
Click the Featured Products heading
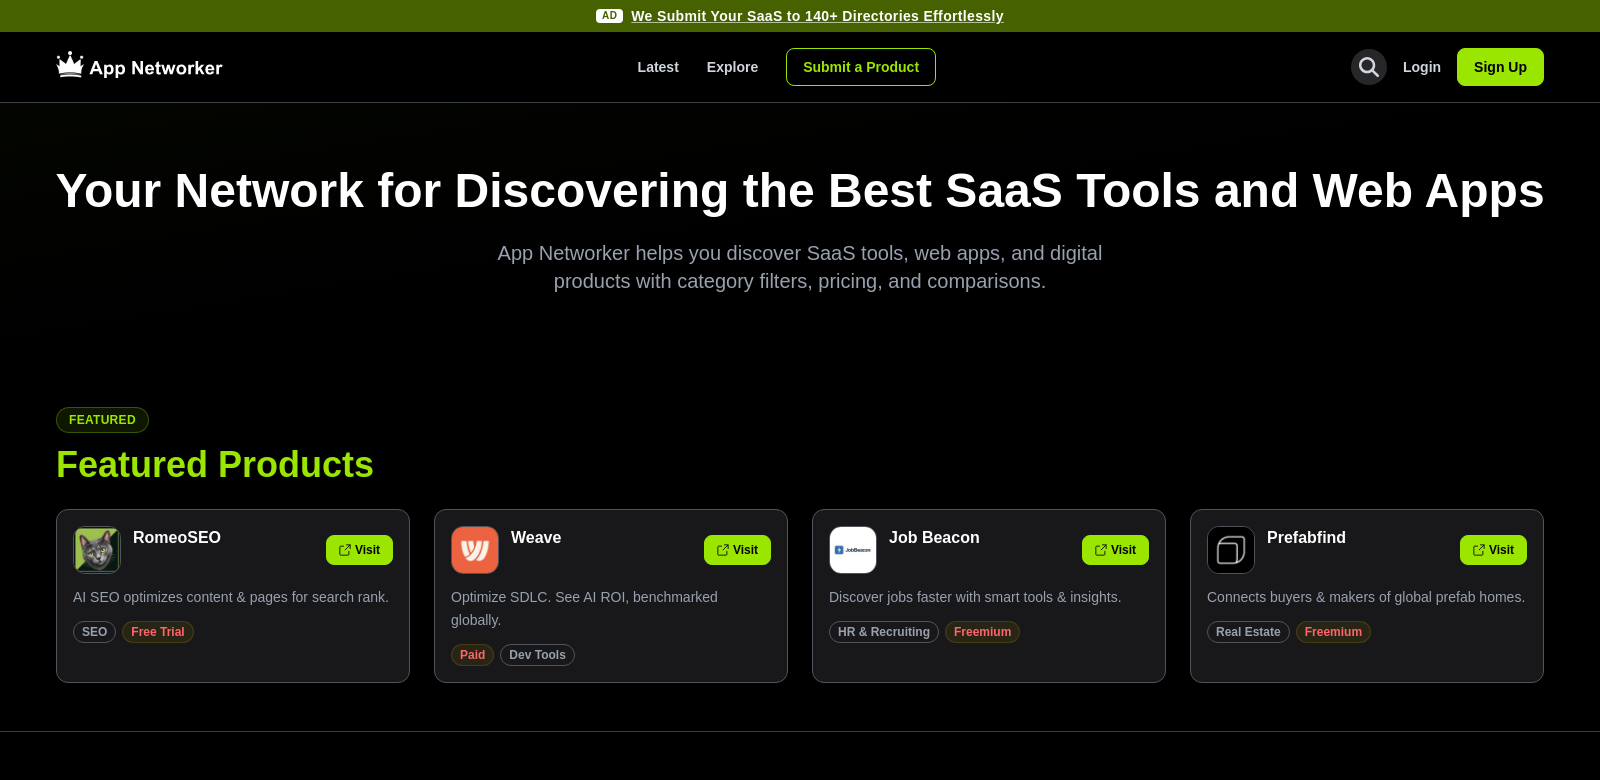click(x=215, y=465)
